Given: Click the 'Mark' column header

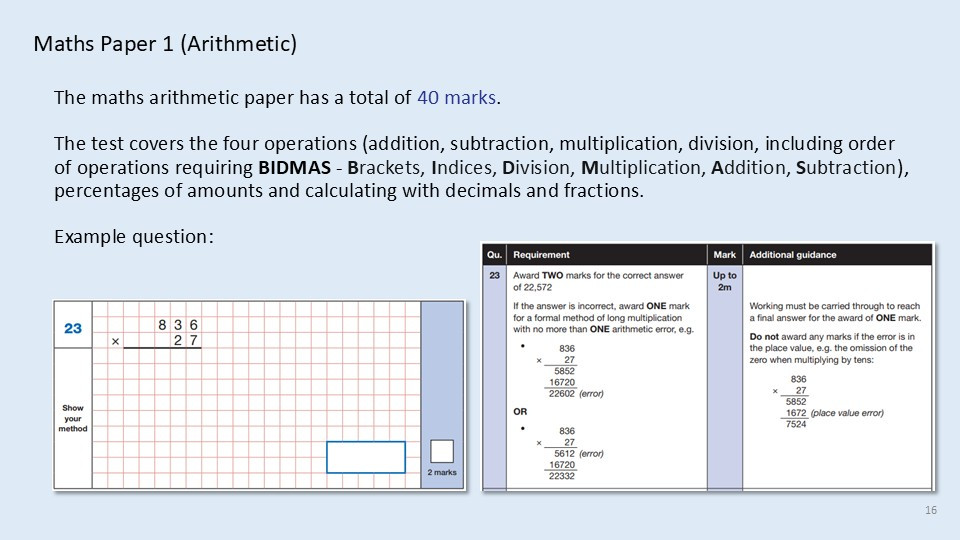Looking at the screenshot, I should pos(724,255).
